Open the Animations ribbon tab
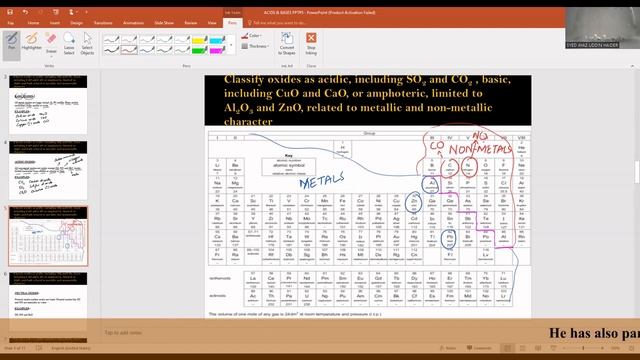The height and width of the screenshot is (360, 640). (133, 23)
